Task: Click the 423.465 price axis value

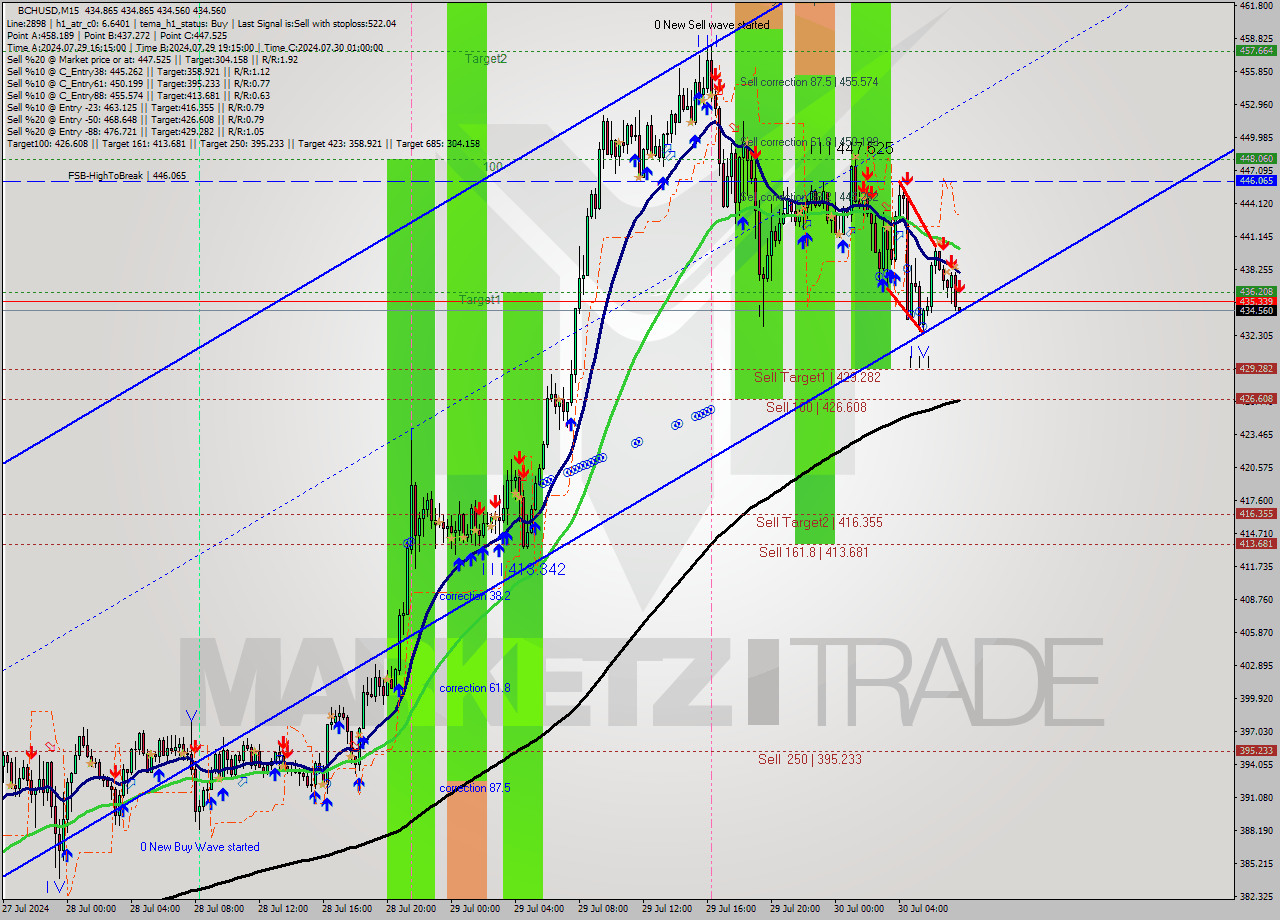Action: (x=1256, y=434)
